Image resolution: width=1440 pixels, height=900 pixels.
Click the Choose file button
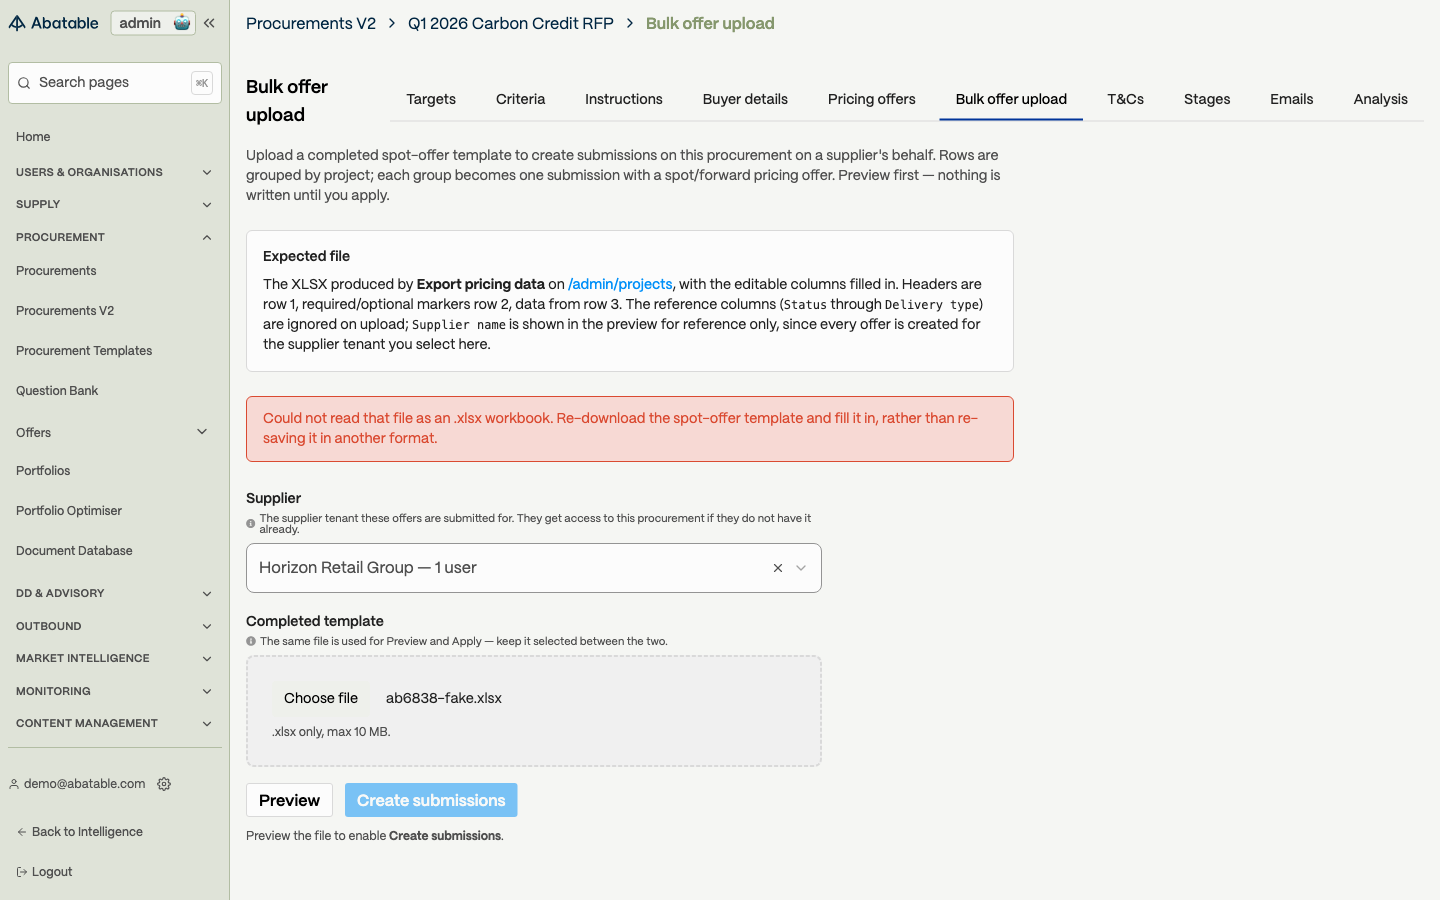coord(321,698)
